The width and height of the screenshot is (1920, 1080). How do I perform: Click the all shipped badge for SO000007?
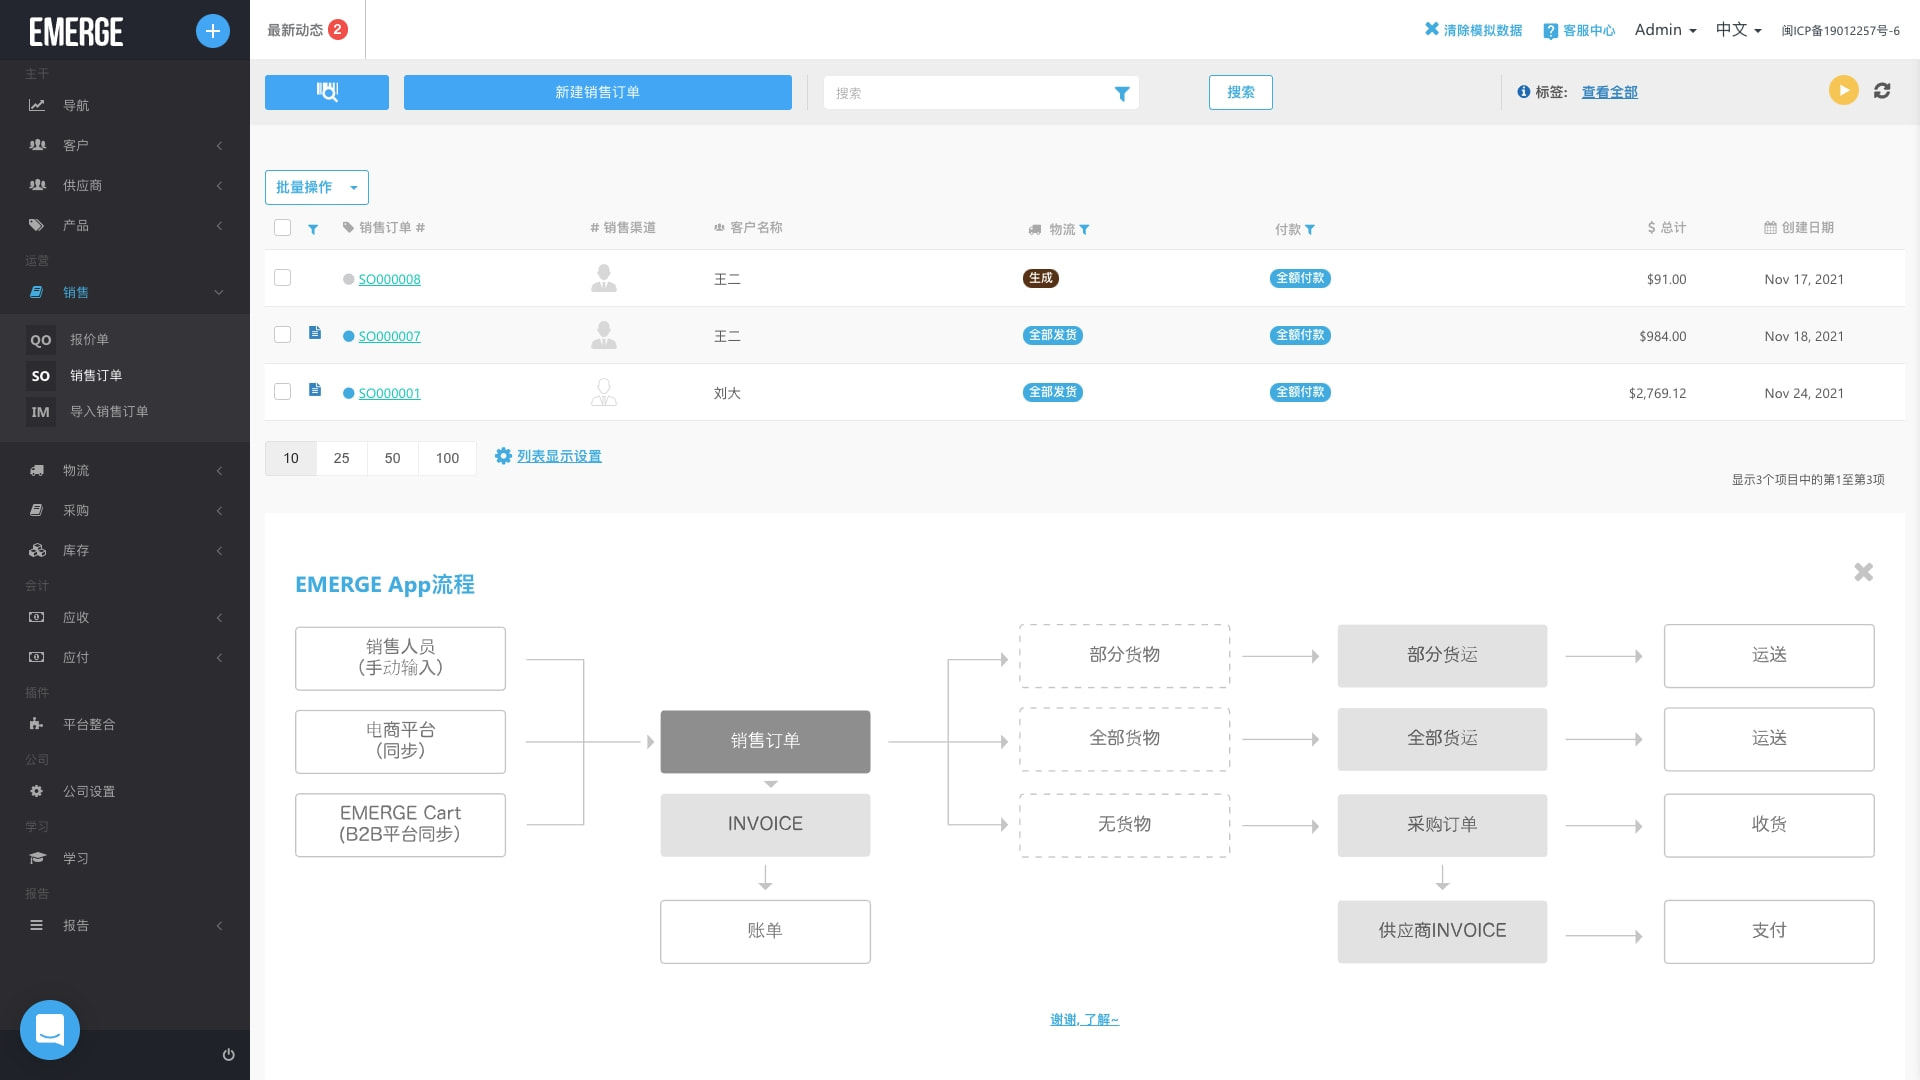pyautogui.click(x=1053, y=335)
